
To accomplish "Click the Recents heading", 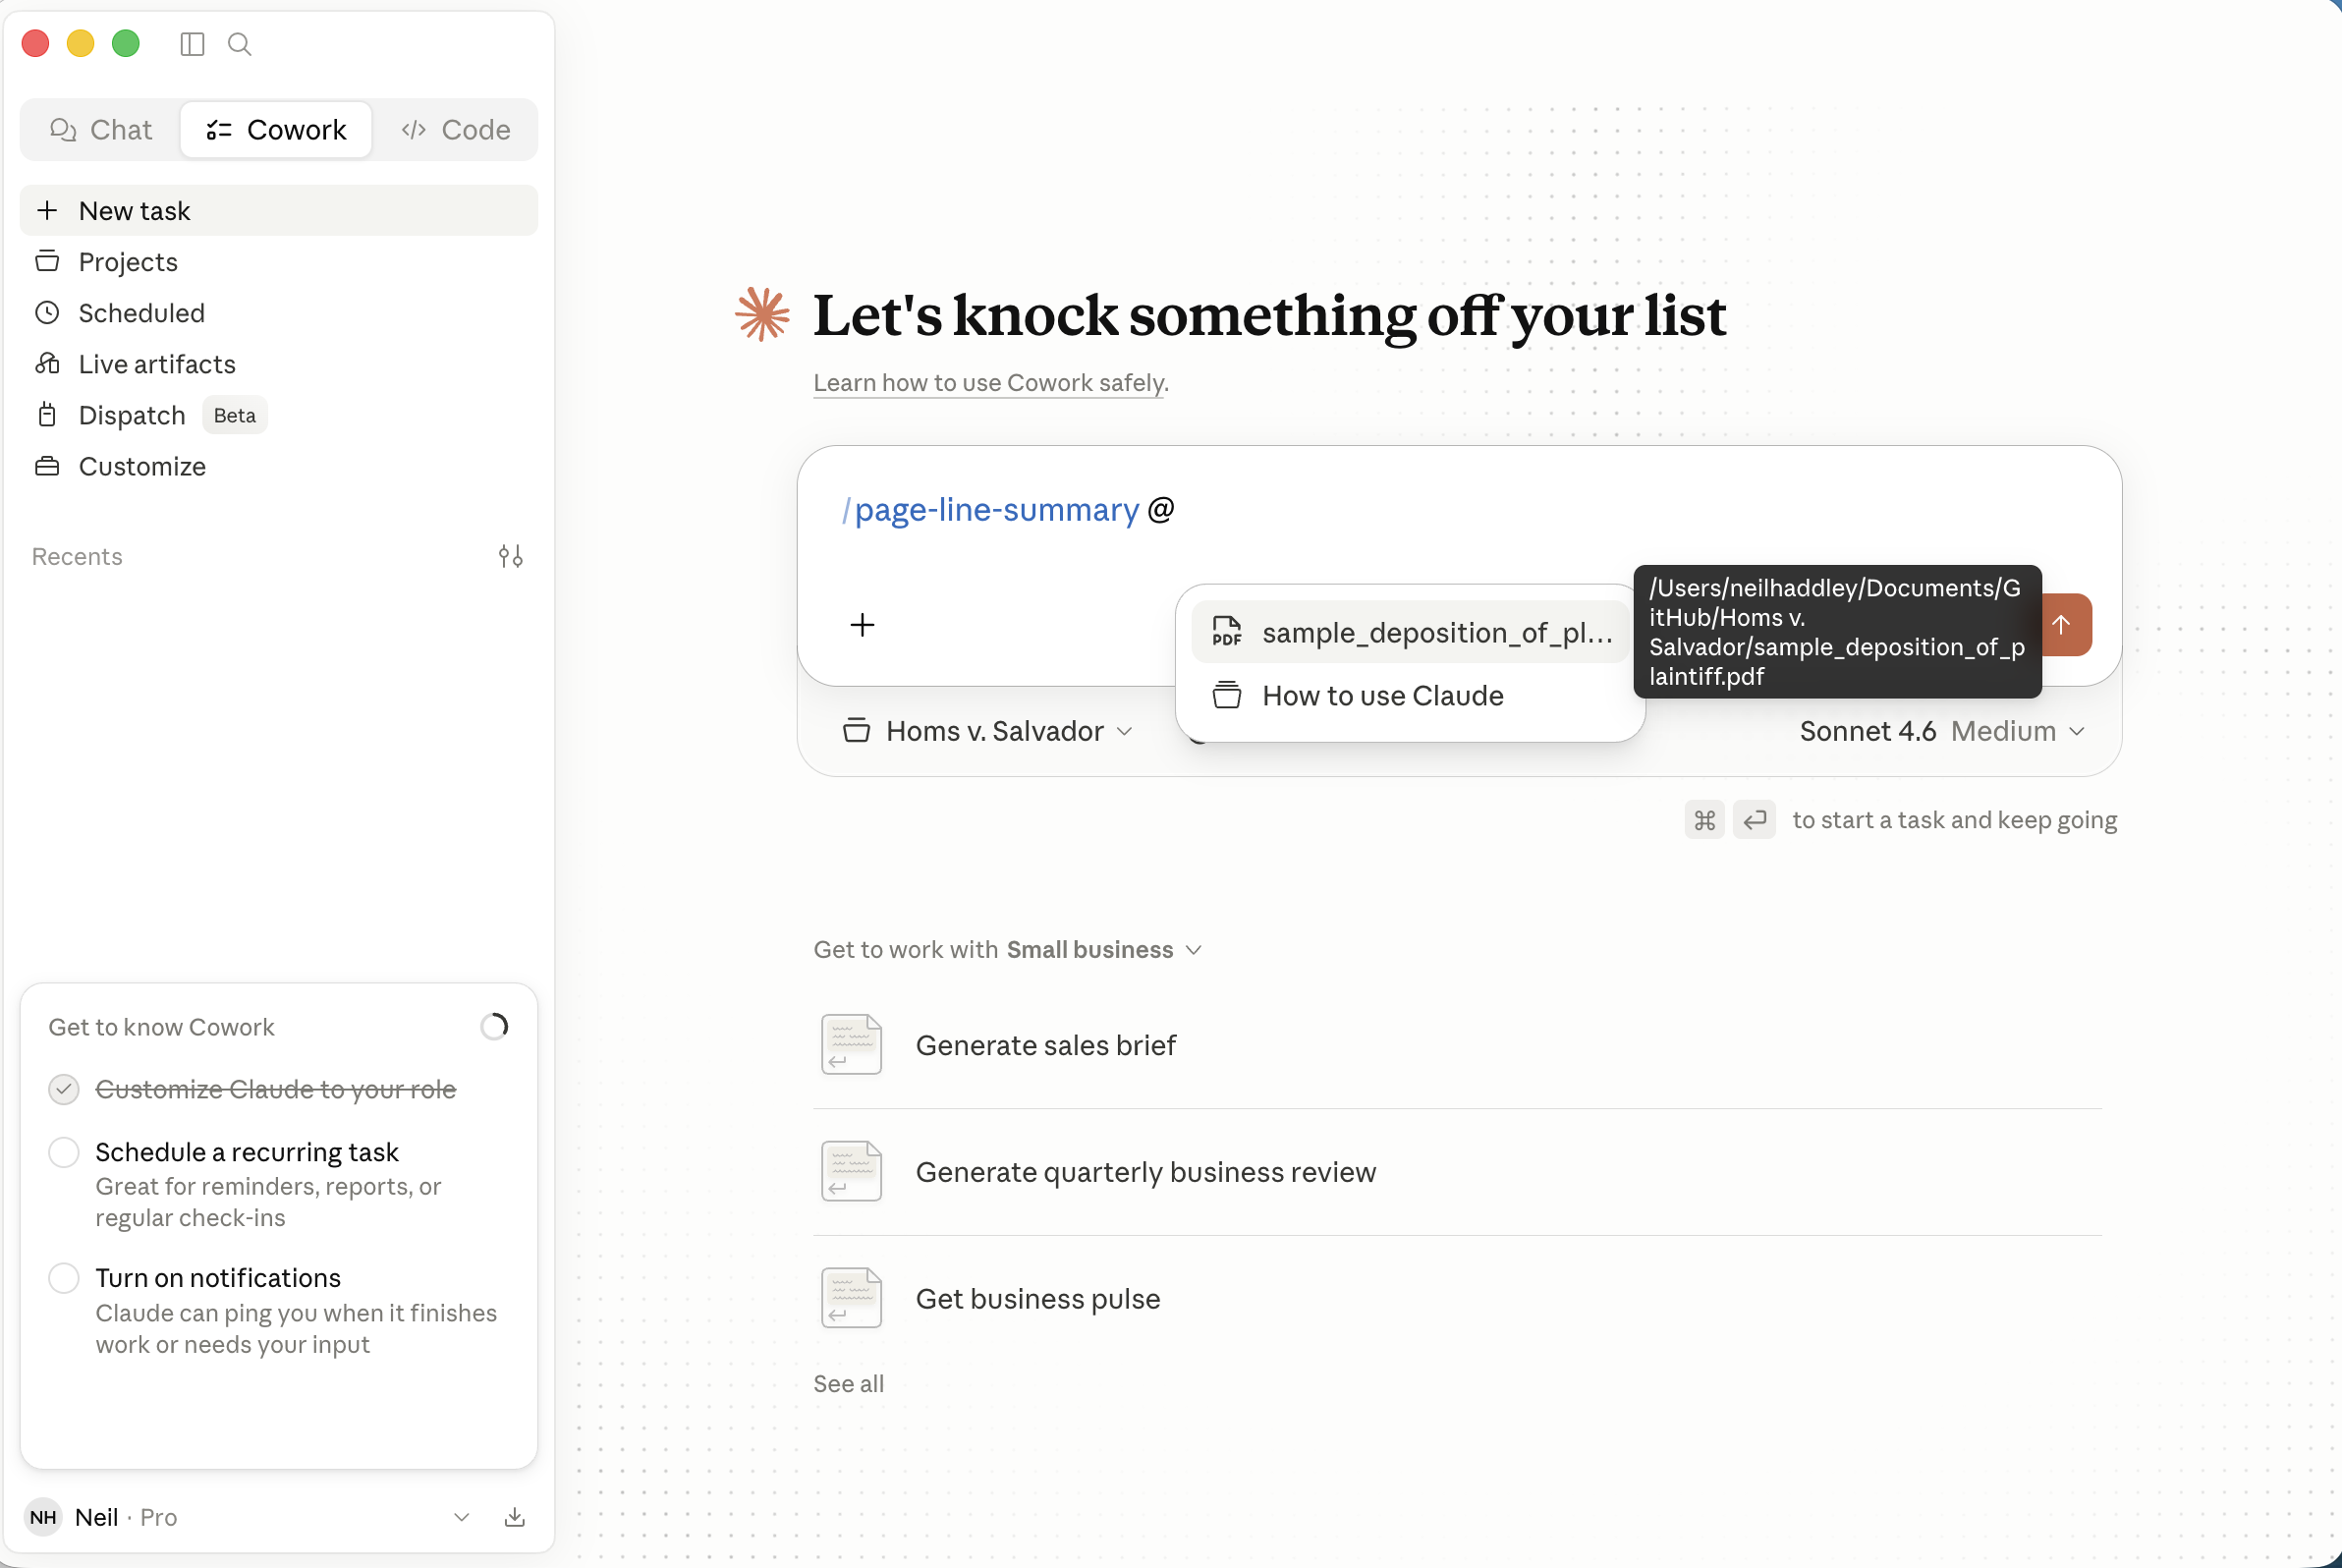I will pyautogui.click(x=77, y=556).
